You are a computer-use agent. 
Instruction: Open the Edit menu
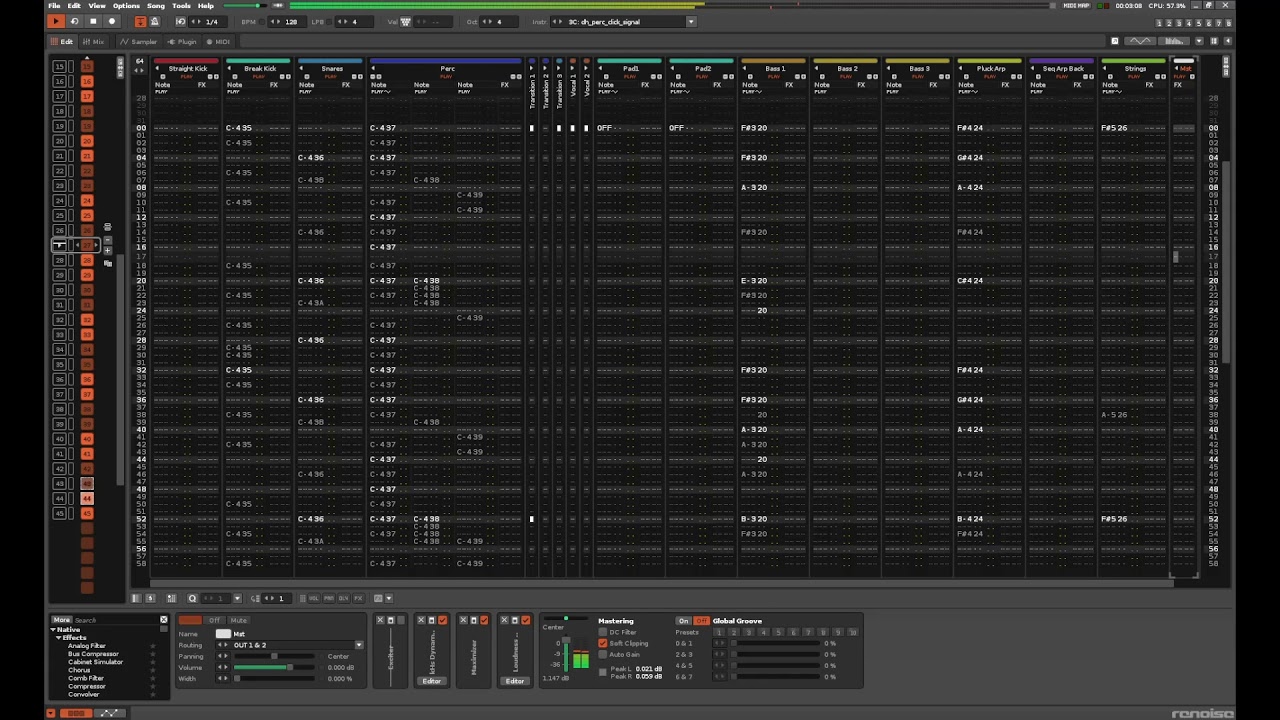tap(74, 5)
